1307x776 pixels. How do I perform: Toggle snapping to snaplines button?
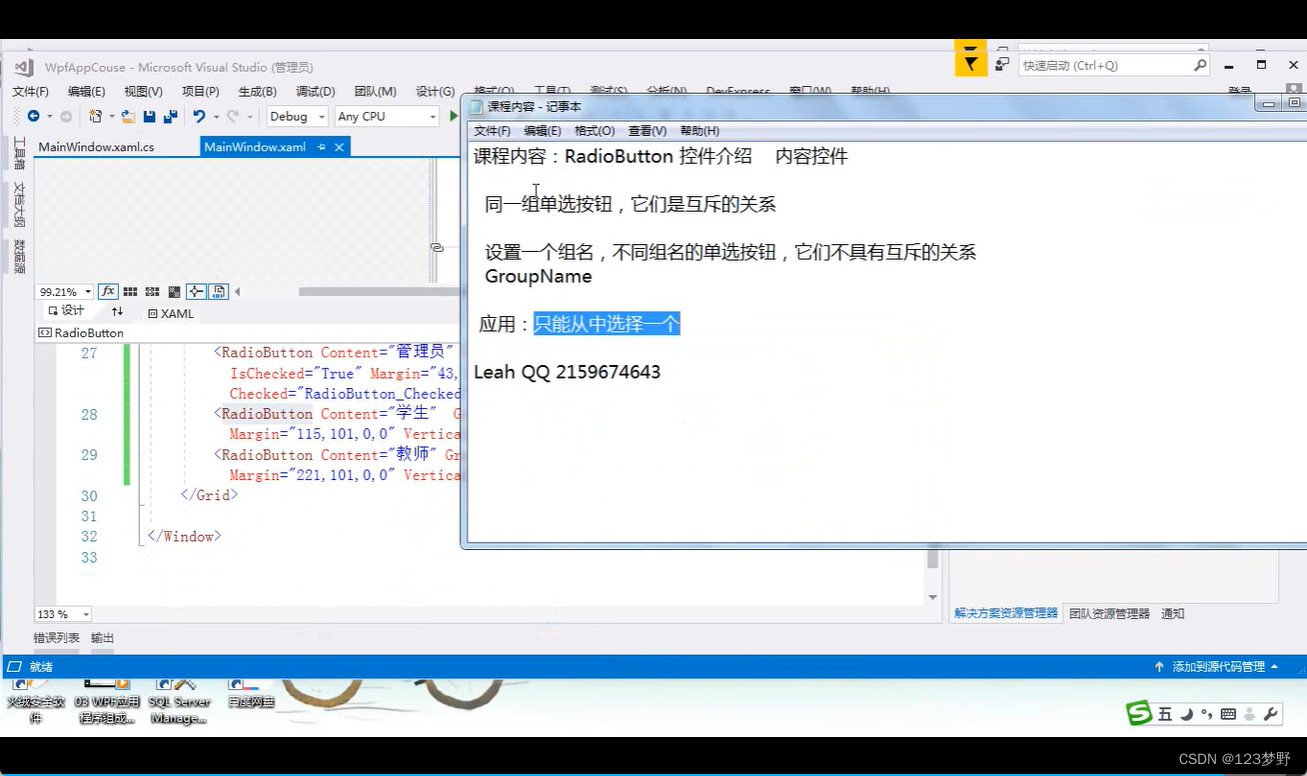coord(196,292)
